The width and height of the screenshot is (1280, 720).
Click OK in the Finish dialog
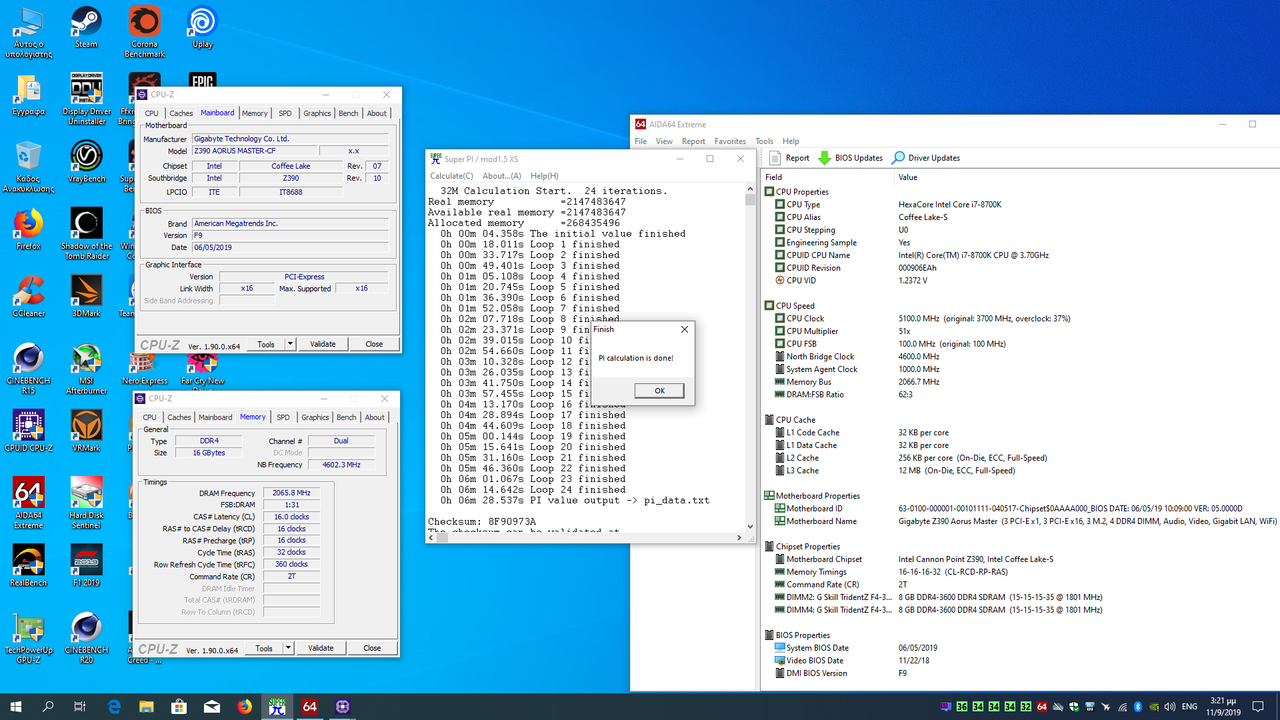coord(659,391)
